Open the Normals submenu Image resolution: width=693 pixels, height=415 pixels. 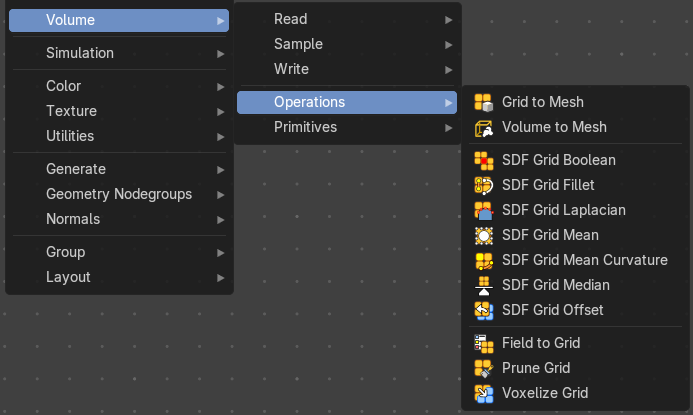[x=119, y=219]
